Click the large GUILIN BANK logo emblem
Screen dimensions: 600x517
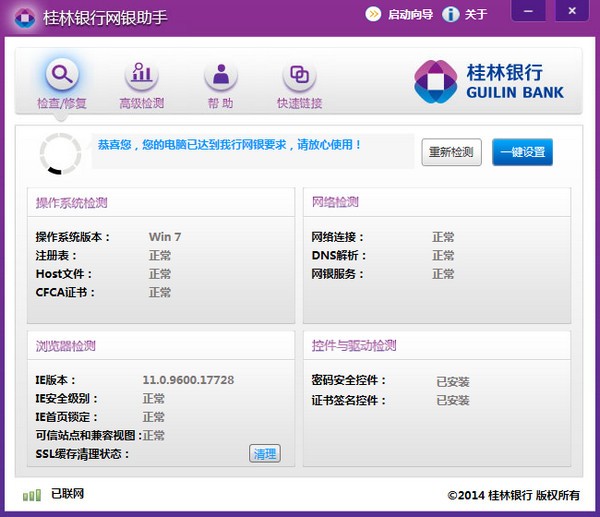[435, 82]
